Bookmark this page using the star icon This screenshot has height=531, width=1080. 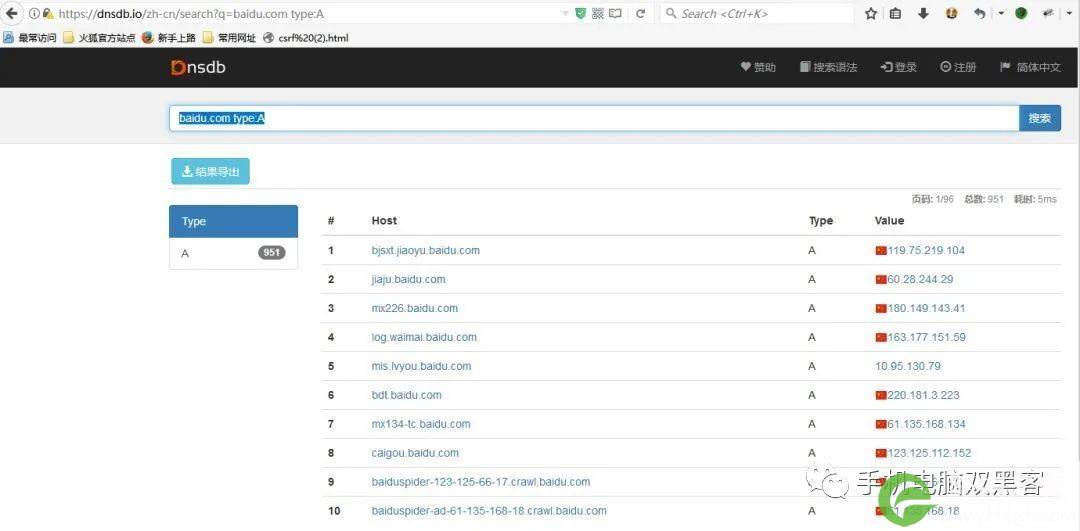pyautogui.click(x=870, y=14)
